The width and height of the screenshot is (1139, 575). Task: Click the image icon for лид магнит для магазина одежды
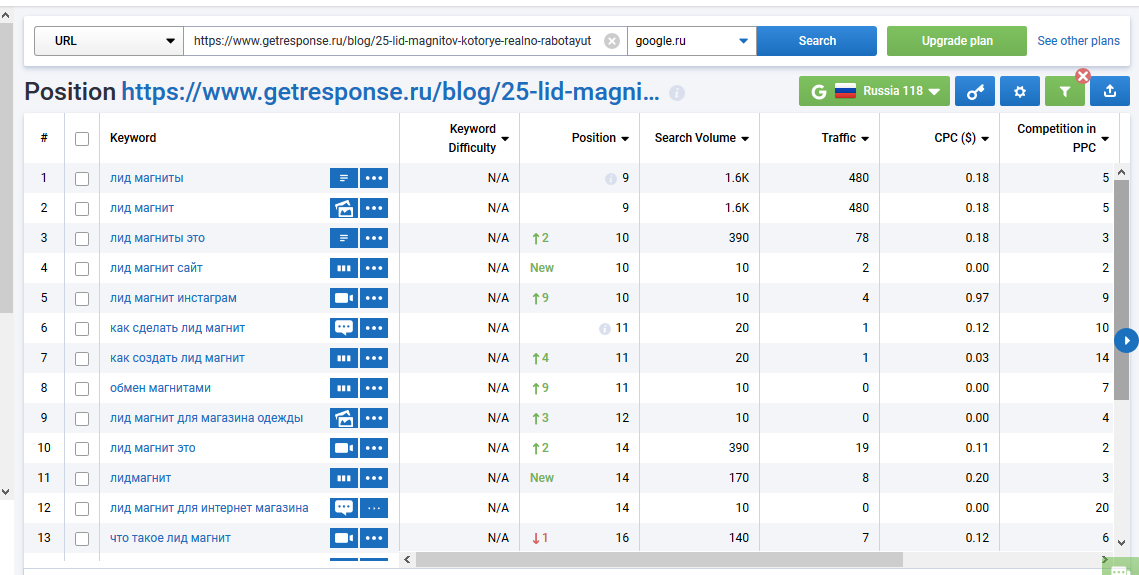click(344, 418)
